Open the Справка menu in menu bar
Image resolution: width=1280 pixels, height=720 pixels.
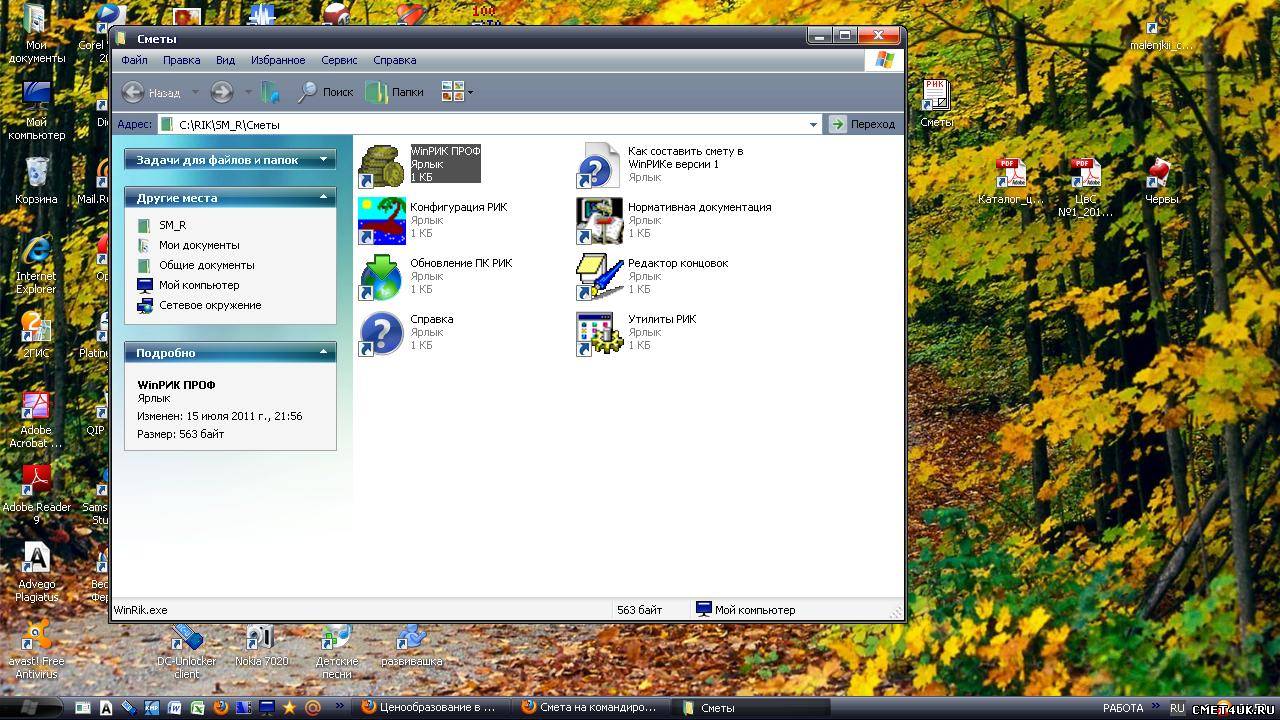point(394,60)
